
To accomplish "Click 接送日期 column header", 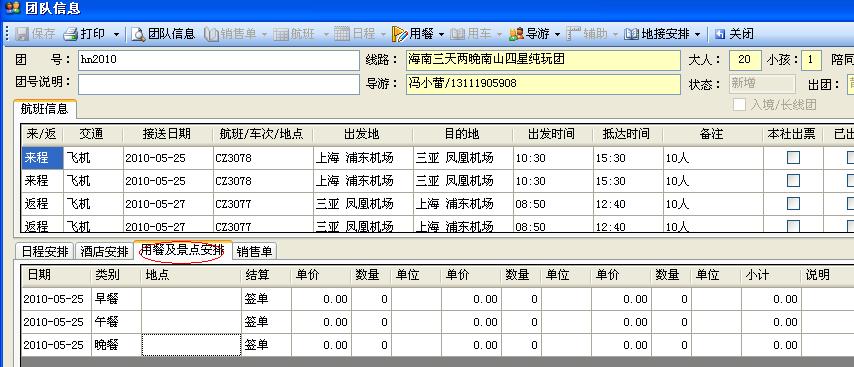I will pyautogui.click(x=167, y=134).
